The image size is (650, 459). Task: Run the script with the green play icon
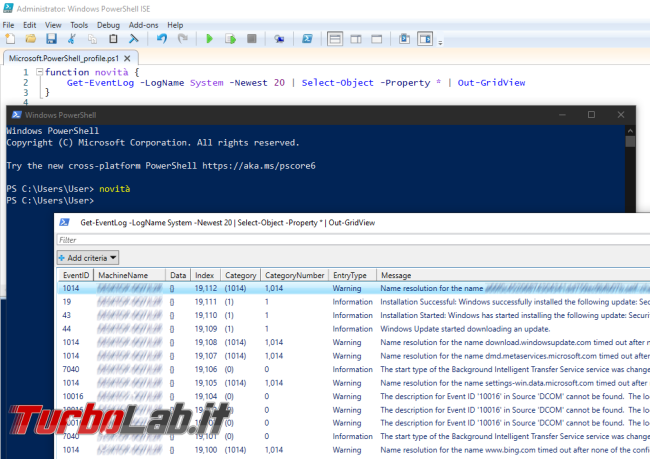(209, 39)
